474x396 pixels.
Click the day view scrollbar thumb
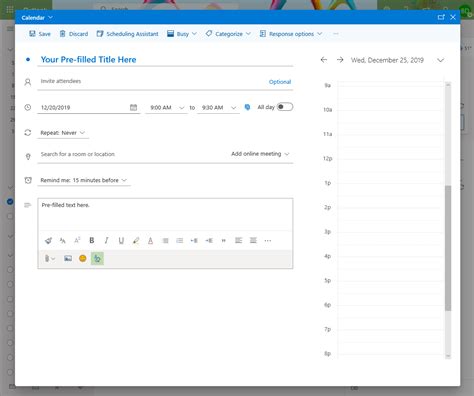[x=448, y=248]
